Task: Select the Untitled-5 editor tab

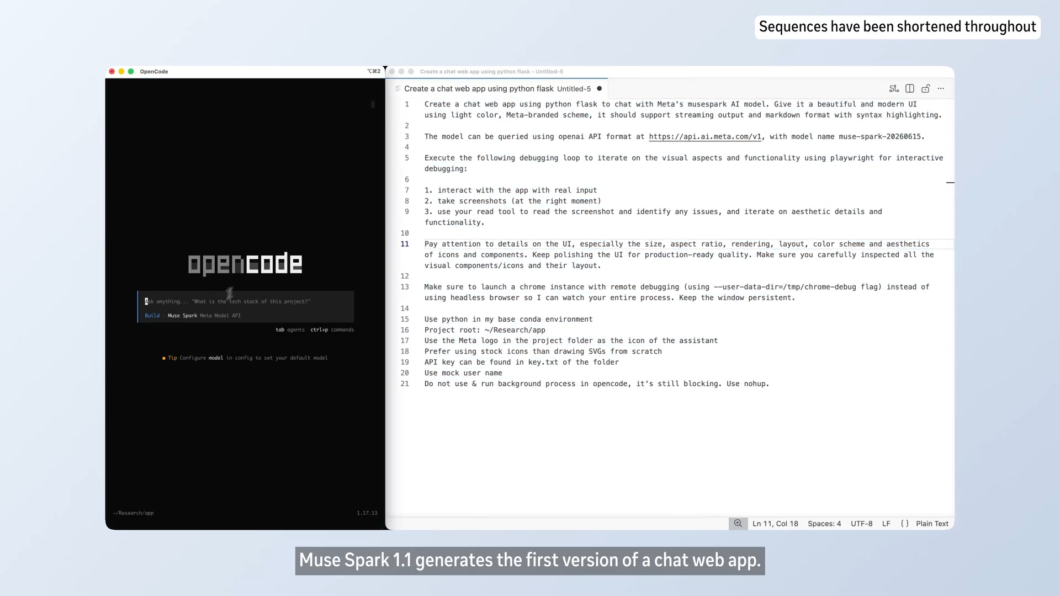Action: click(499, 89)
